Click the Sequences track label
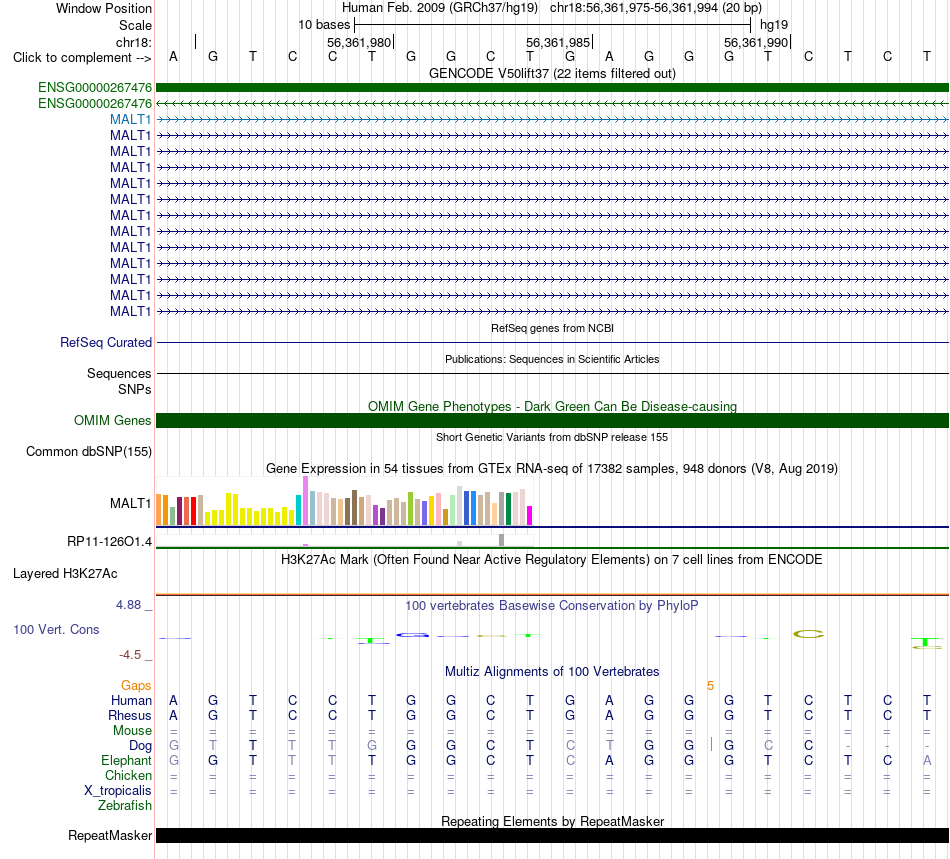The height and width of the screenshot is (859, 950). click(119, 373)
